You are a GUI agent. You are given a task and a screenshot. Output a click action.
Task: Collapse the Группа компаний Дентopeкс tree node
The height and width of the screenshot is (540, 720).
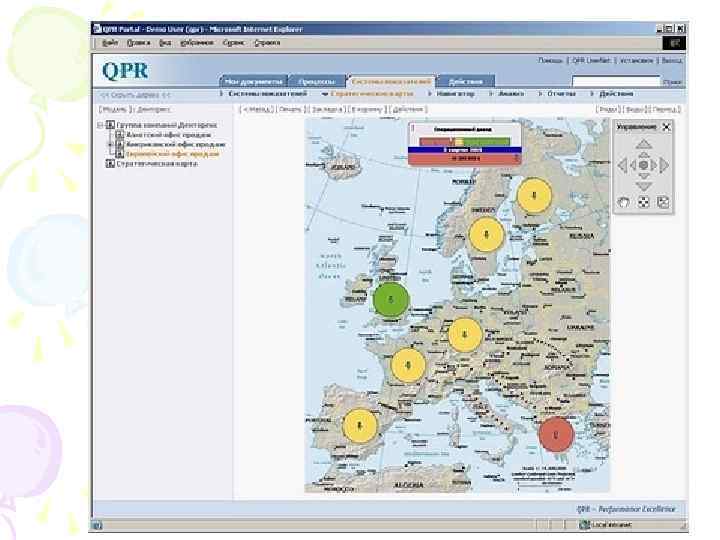100,125
